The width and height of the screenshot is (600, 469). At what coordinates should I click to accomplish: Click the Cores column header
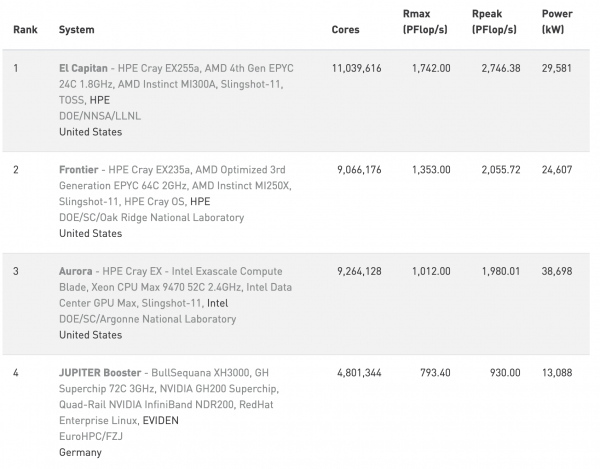tap(346, 30)
